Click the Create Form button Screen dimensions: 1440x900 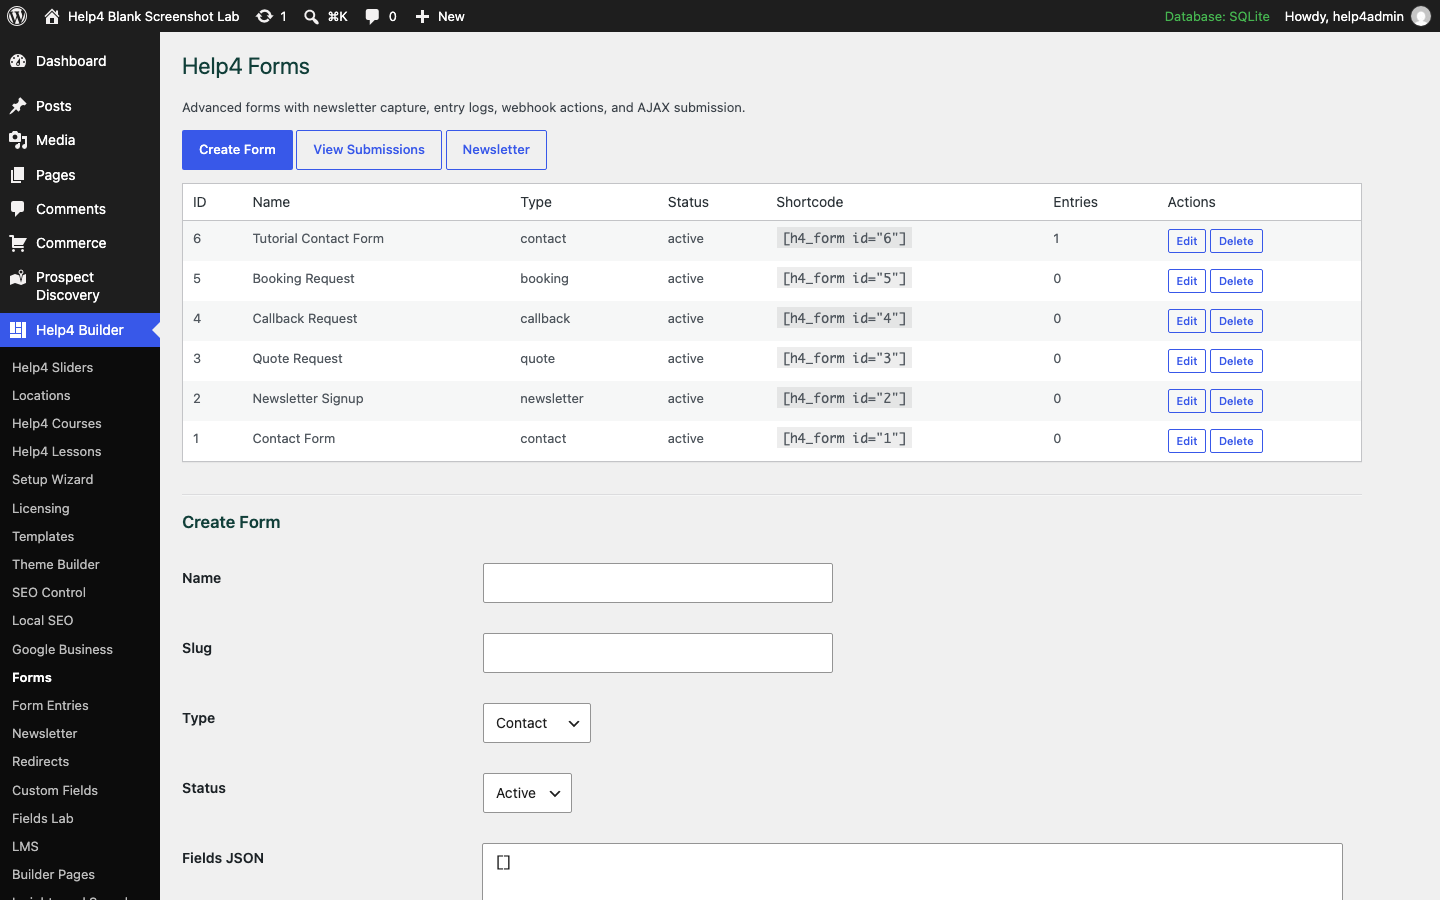(x=237, y=150)
